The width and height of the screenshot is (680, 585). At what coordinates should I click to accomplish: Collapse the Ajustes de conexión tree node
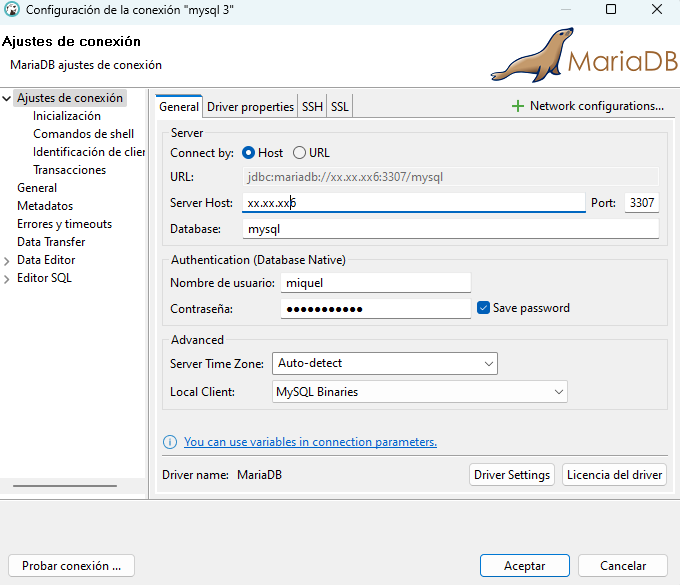(x=8, y=98)
